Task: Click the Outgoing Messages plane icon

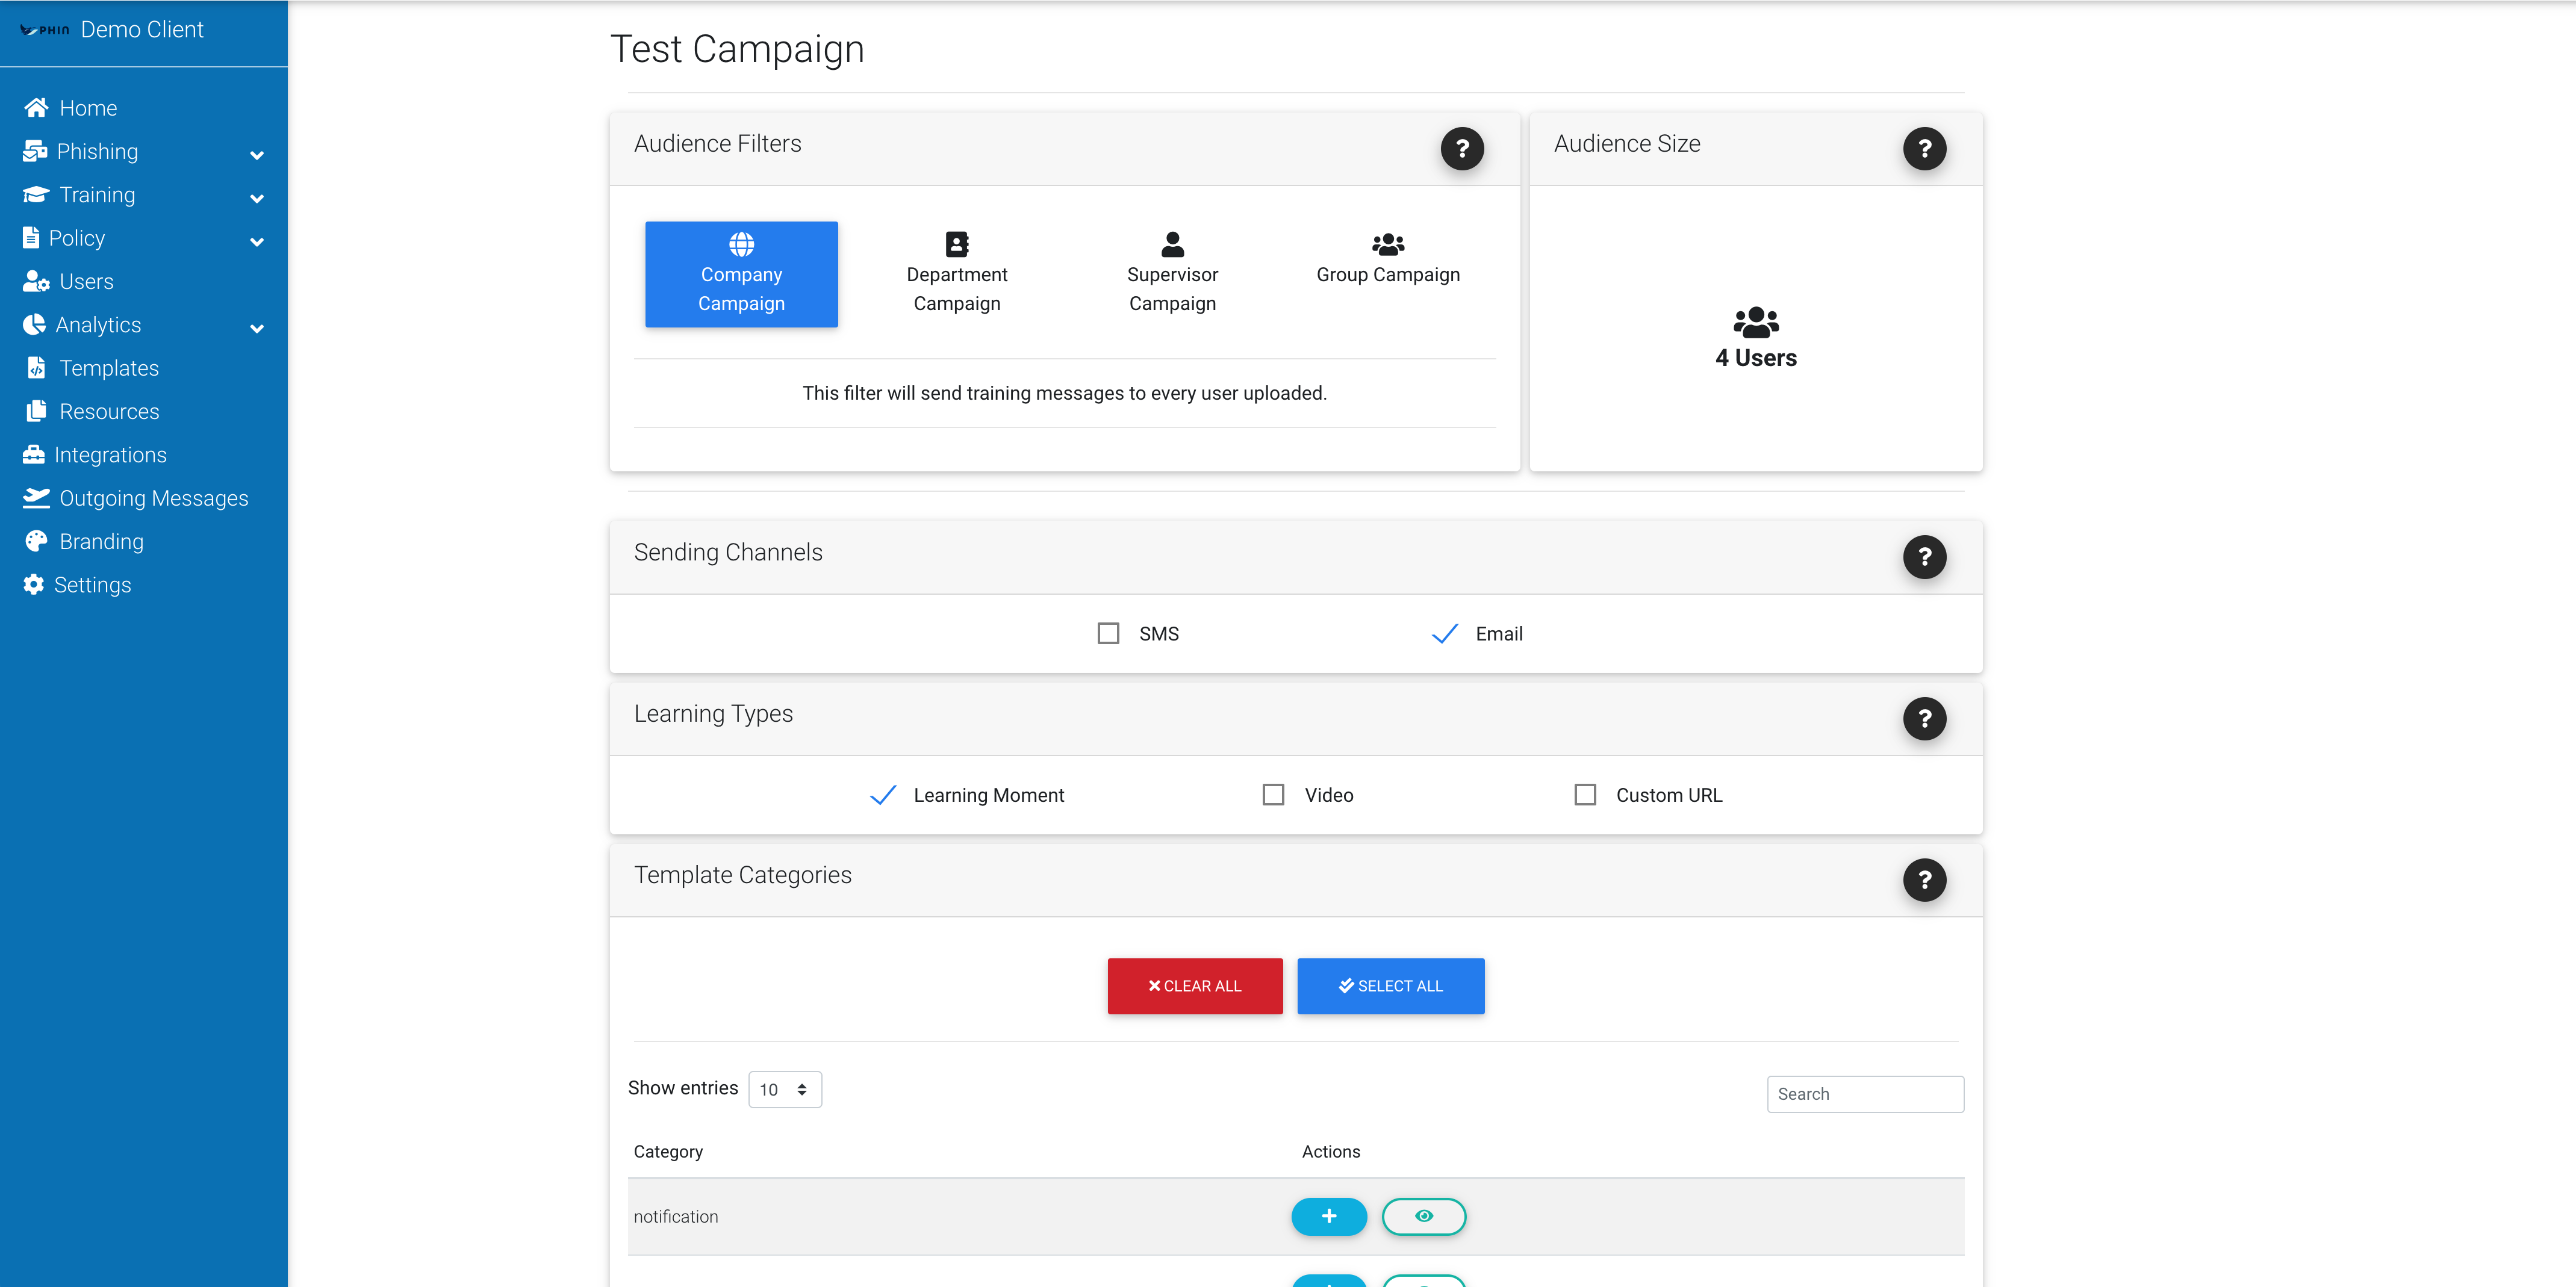Action: [x=36, y=498]
